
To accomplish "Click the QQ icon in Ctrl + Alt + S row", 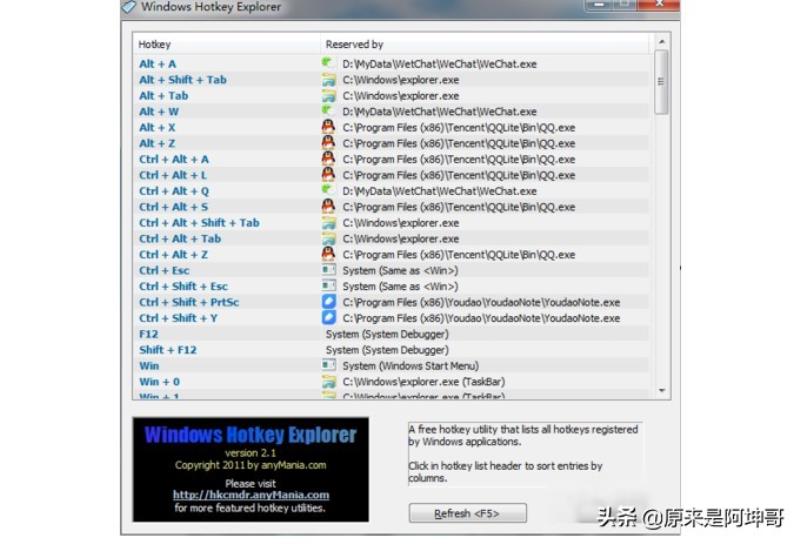I will click(329, 206).
